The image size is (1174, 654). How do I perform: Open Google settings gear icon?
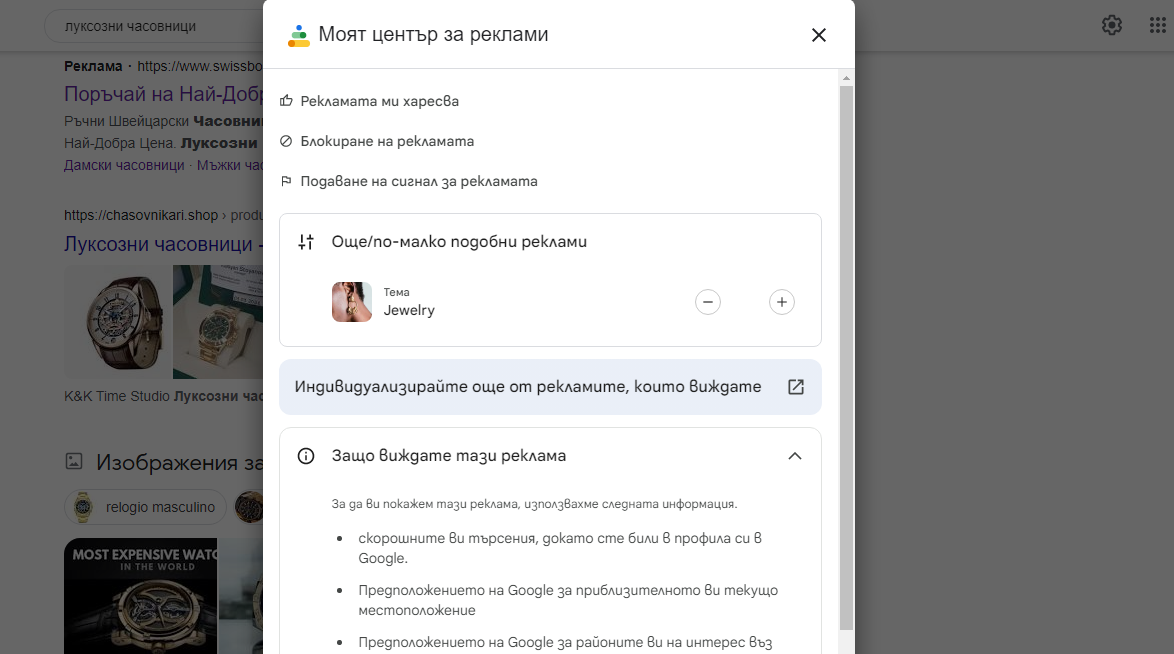1111,25
